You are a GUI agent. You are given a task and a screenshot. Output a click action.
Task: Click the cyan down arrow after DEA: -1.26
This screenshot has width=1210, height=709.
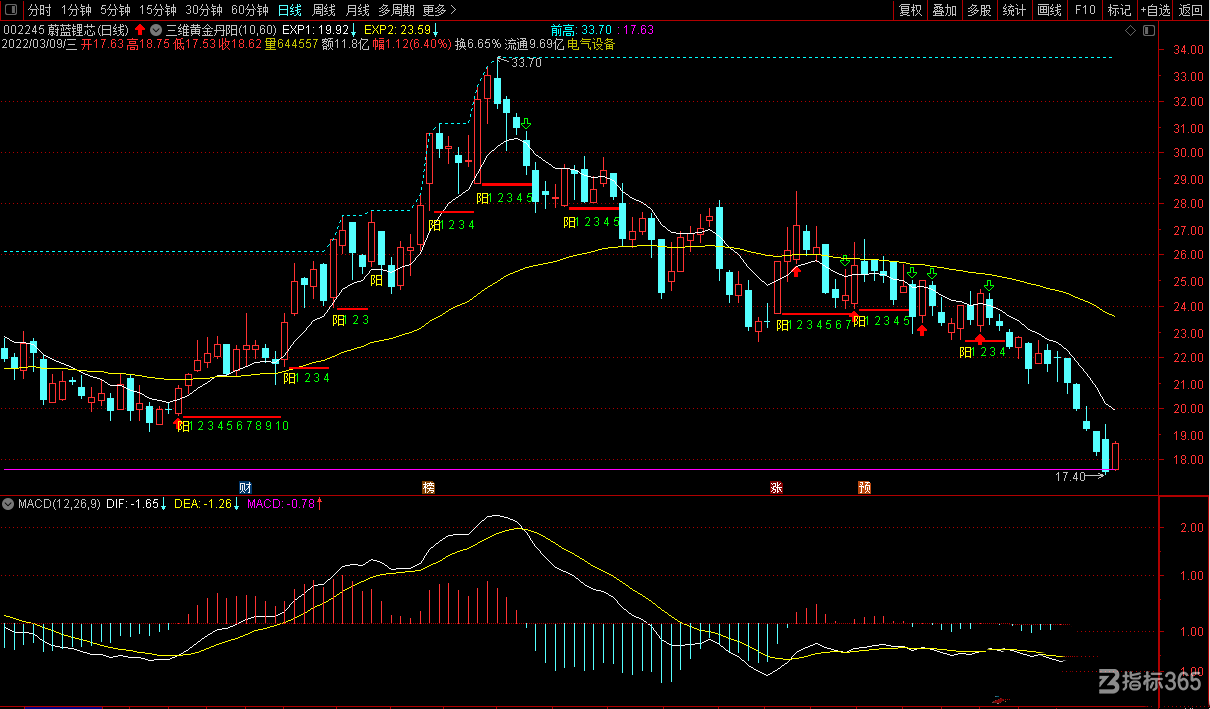click(236, 503)
